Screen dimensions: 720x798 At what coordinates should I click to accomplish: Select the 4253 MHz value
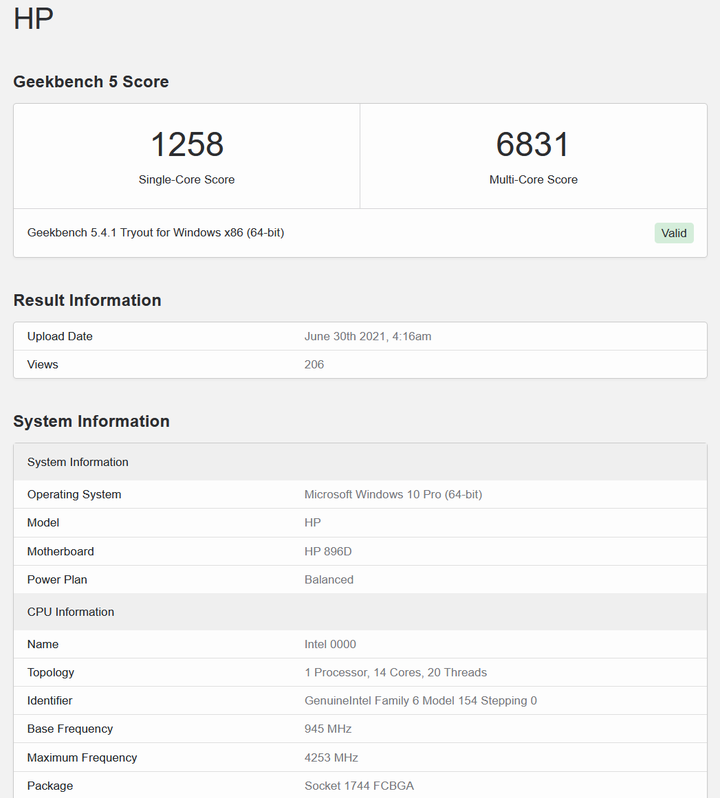point(331,758)
